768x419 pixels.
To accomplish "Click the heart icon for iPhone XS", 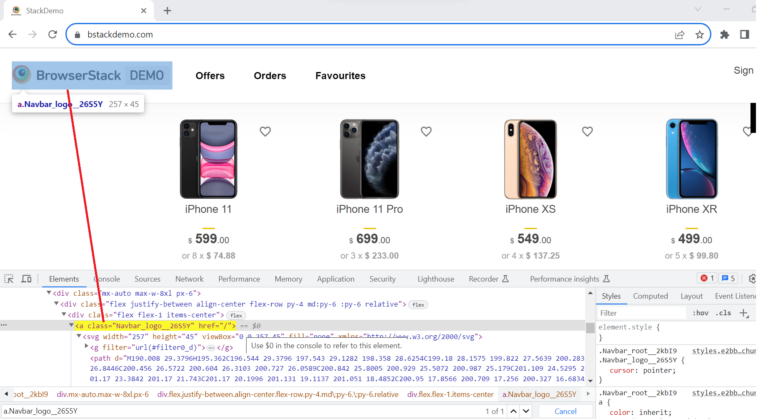I will click(x=588, y=131).
